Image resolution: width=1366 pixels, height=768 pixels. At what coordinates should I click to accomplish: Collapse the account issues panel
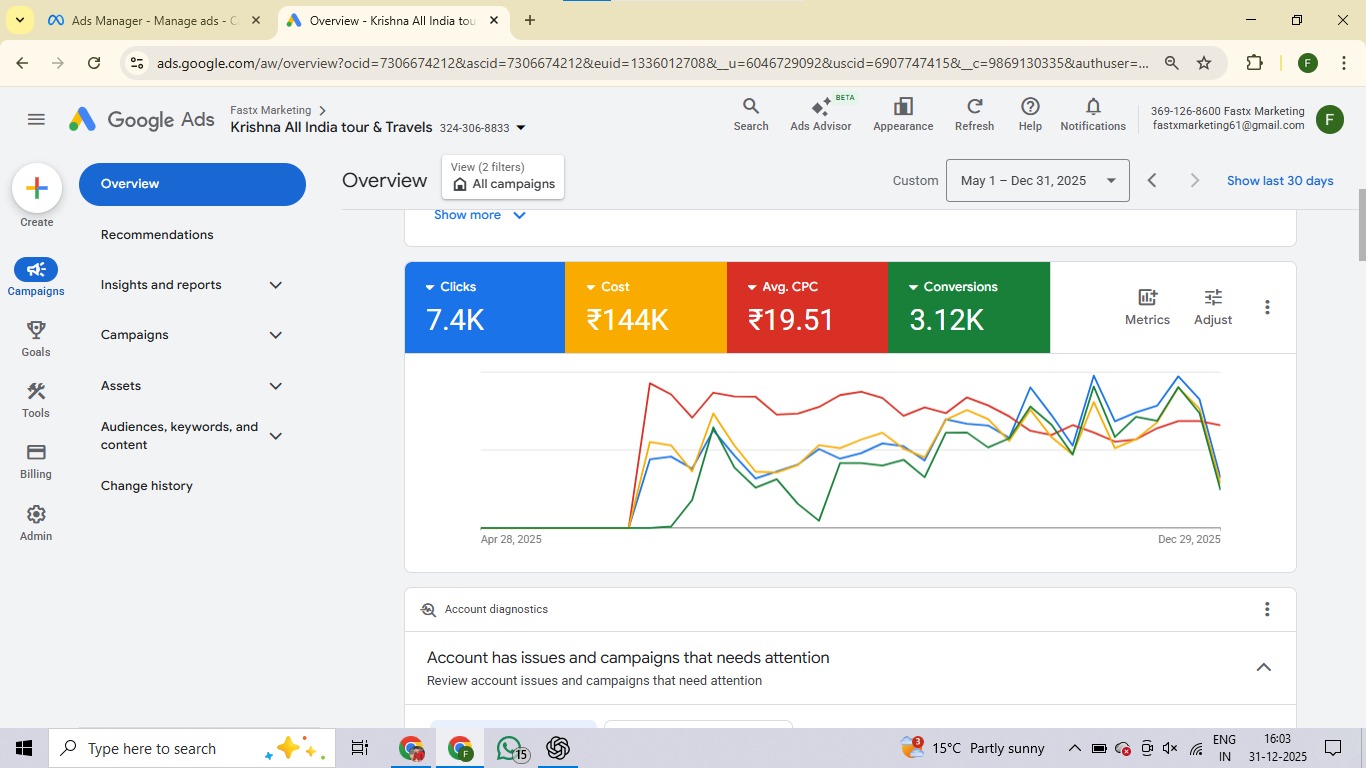(x=1263, y=667)
